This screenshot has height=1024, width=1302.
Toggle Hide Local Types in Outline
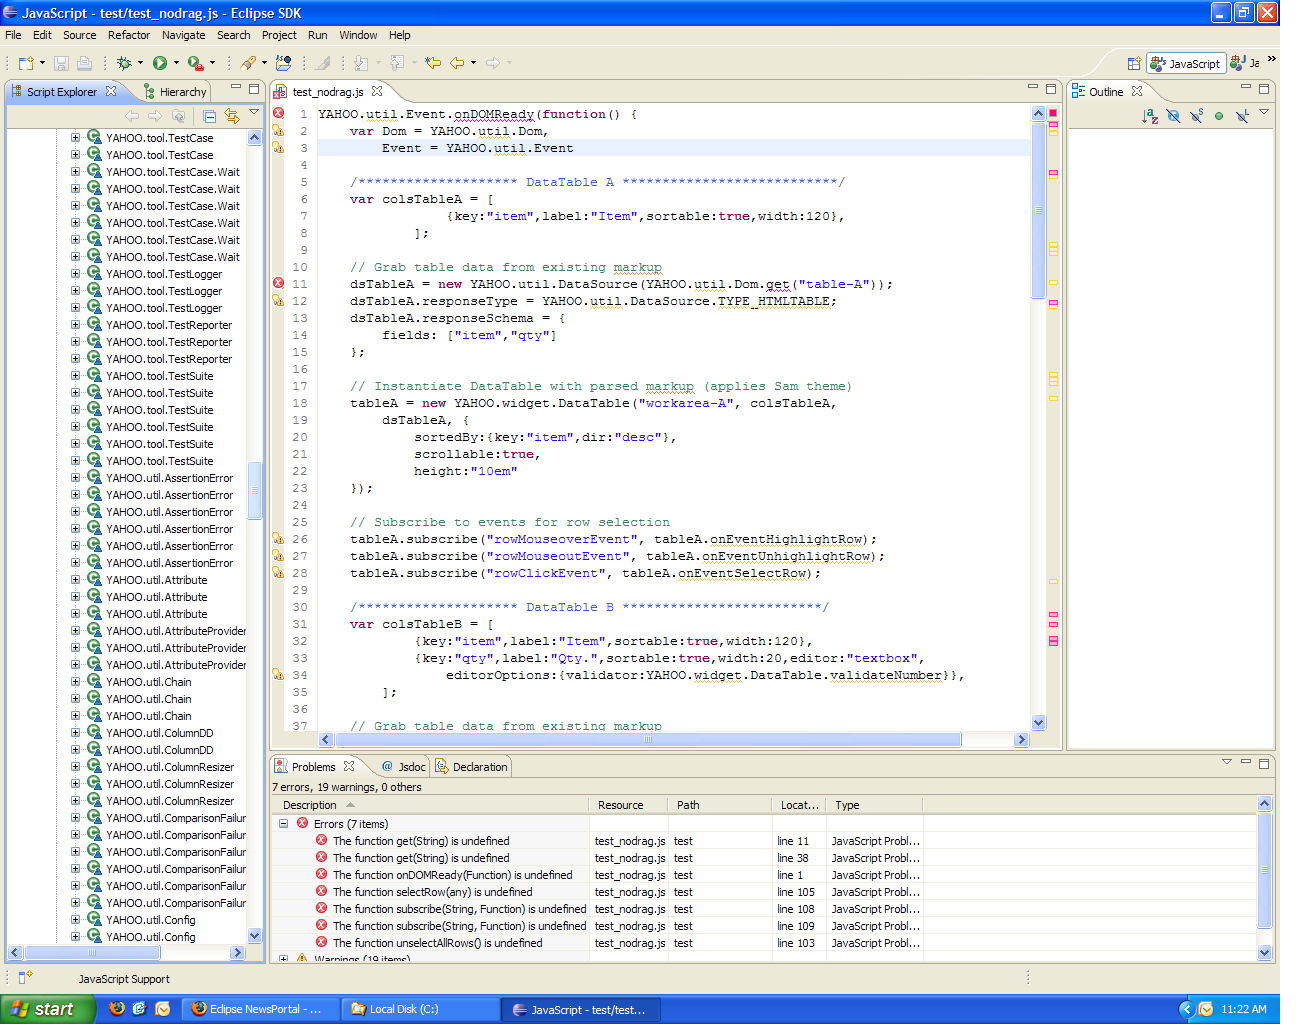click(x=1242, y=116)
